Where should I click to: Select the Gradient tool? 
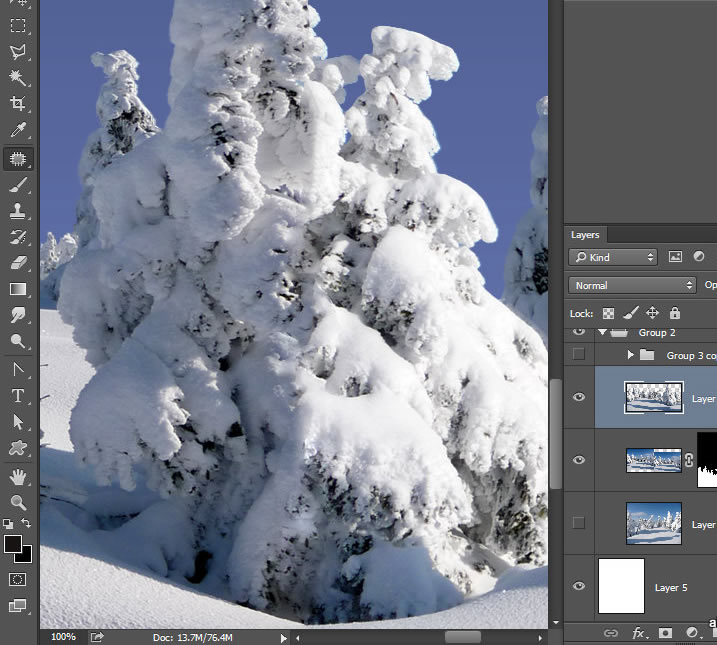18,289
